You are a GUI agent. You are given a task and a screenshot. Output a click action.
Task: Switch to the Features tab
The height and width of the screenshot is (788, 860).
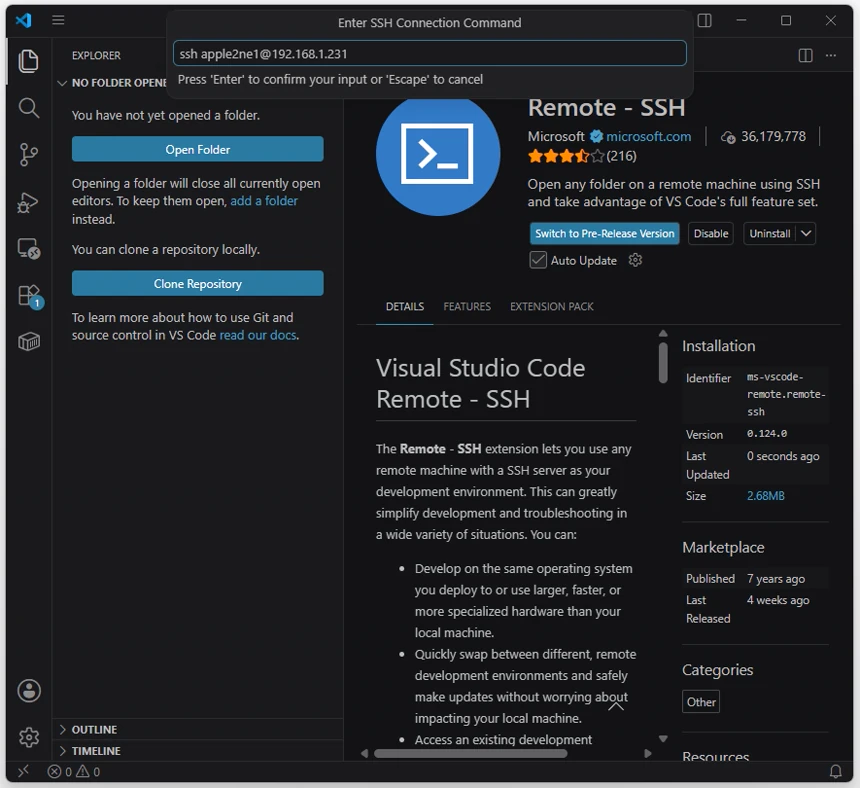(x=467, y=307)
